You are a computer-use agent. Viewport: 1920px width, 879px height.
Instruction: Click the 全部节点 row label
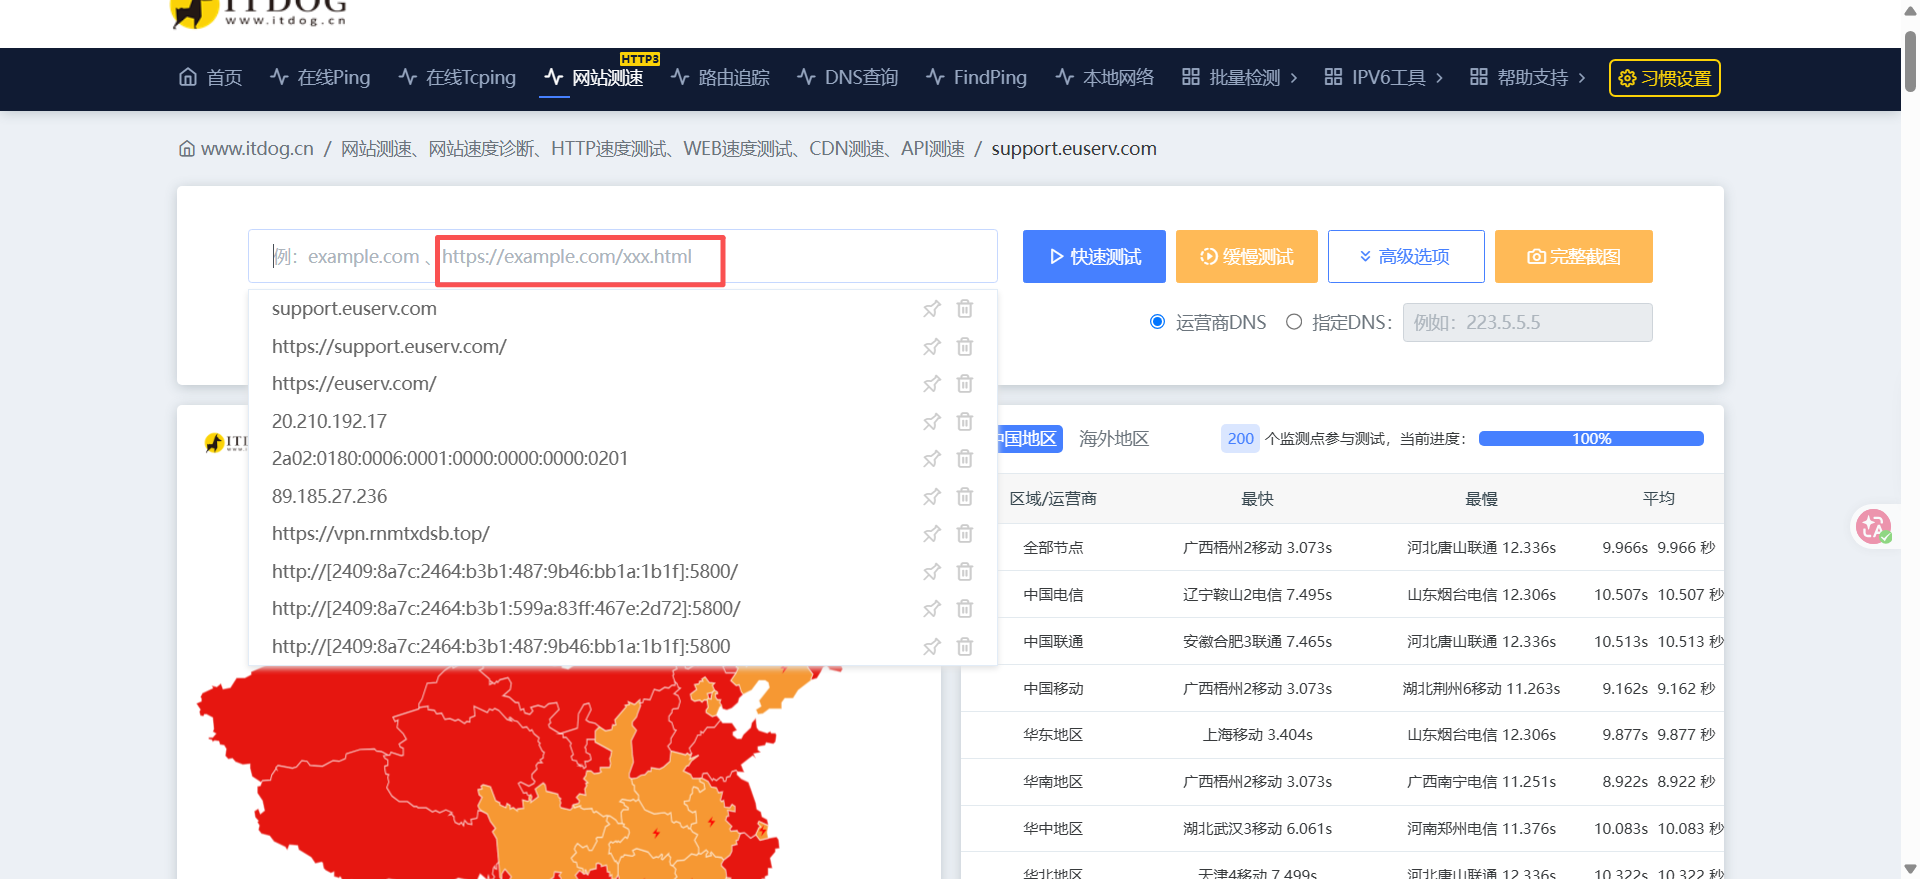click(x=1053, y=548)
